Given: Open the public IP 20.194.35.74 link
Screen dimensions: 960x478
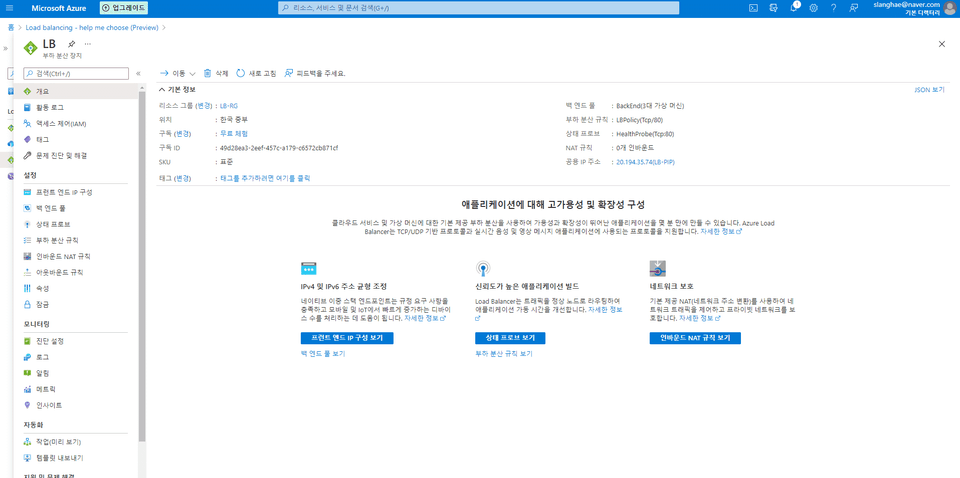Looking at the screenshot, I should tap(645, 162).
